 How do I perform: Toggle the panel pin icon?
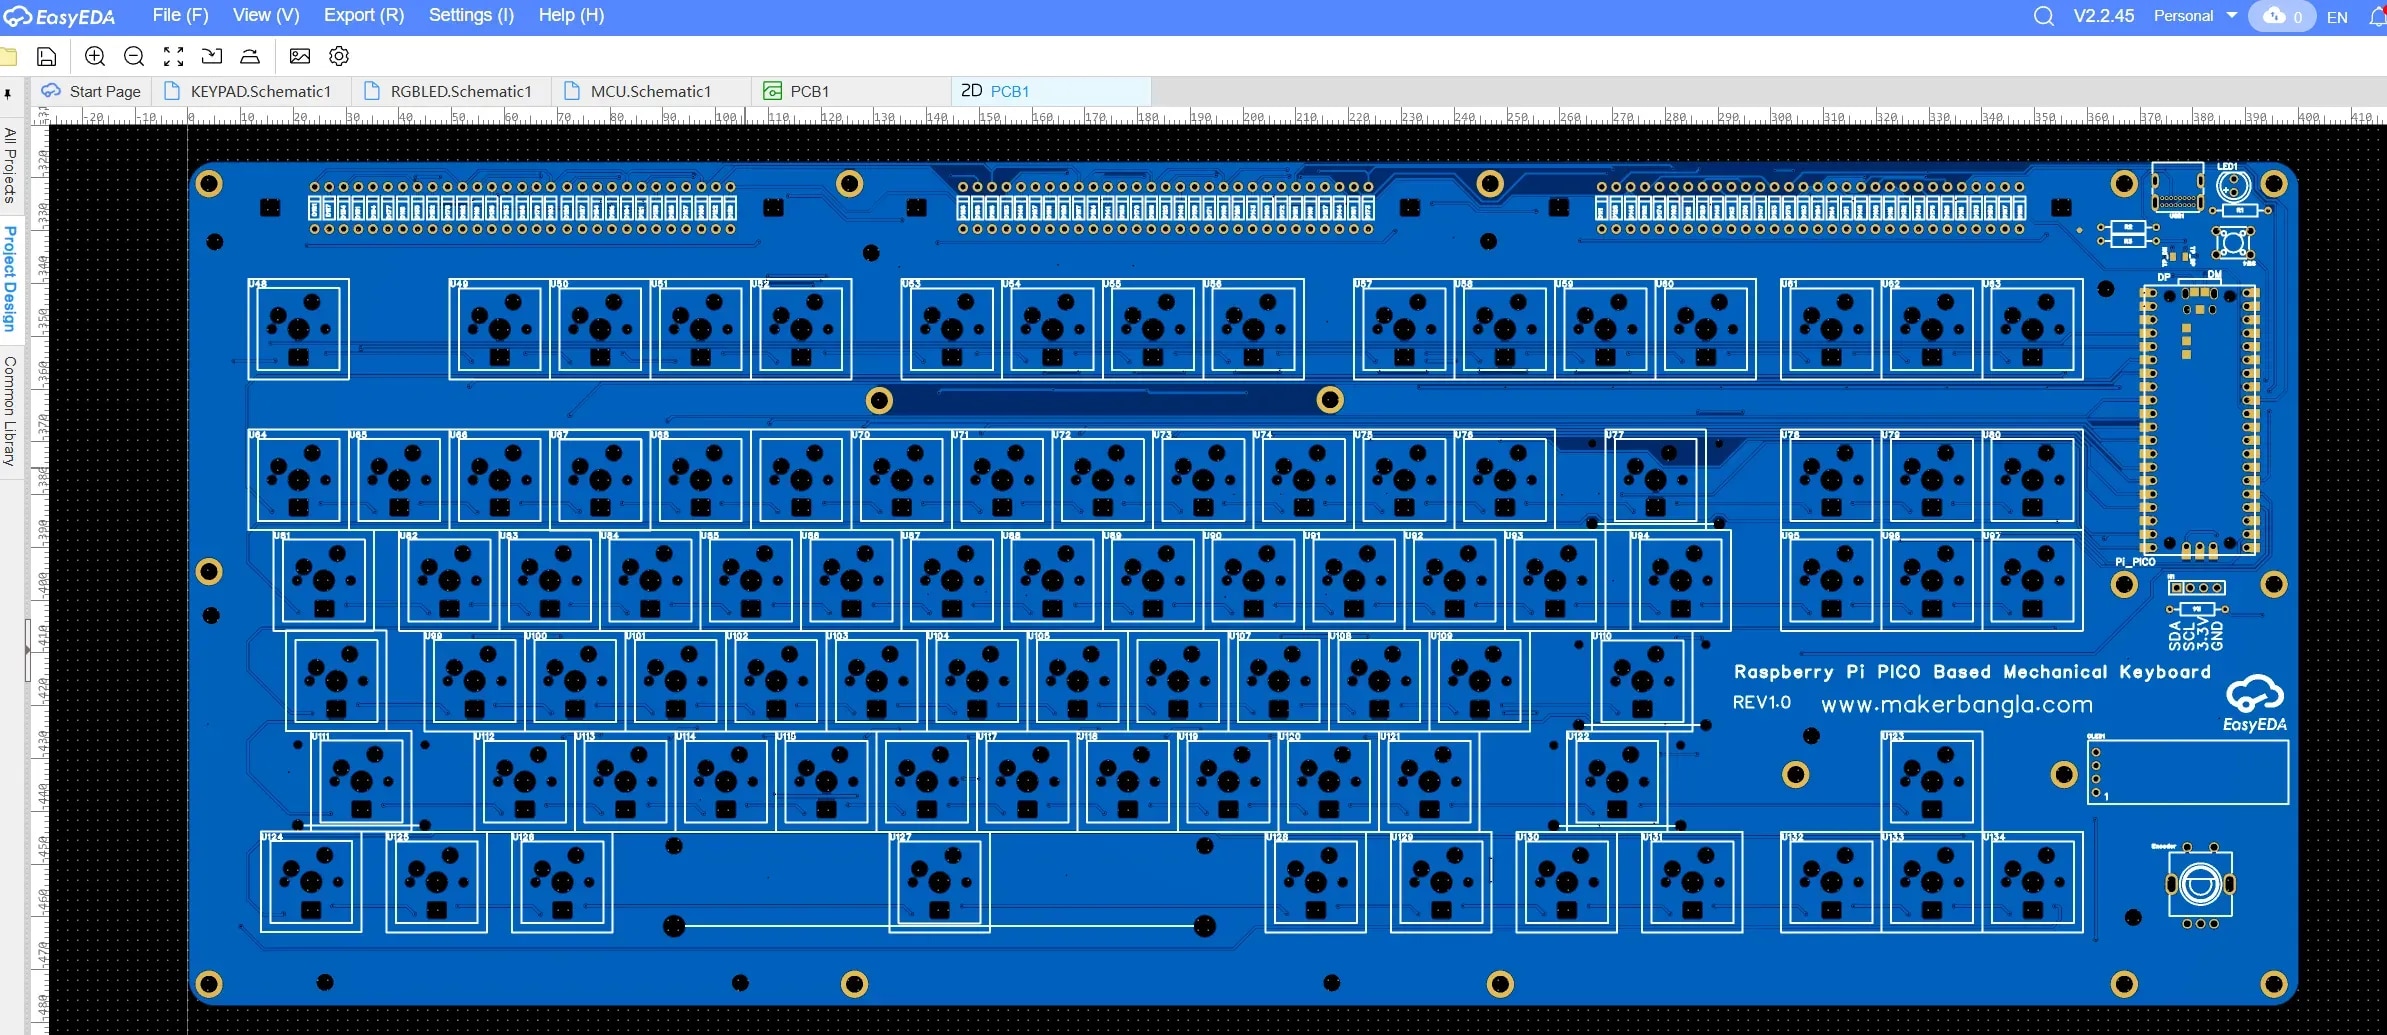point(8,94)
